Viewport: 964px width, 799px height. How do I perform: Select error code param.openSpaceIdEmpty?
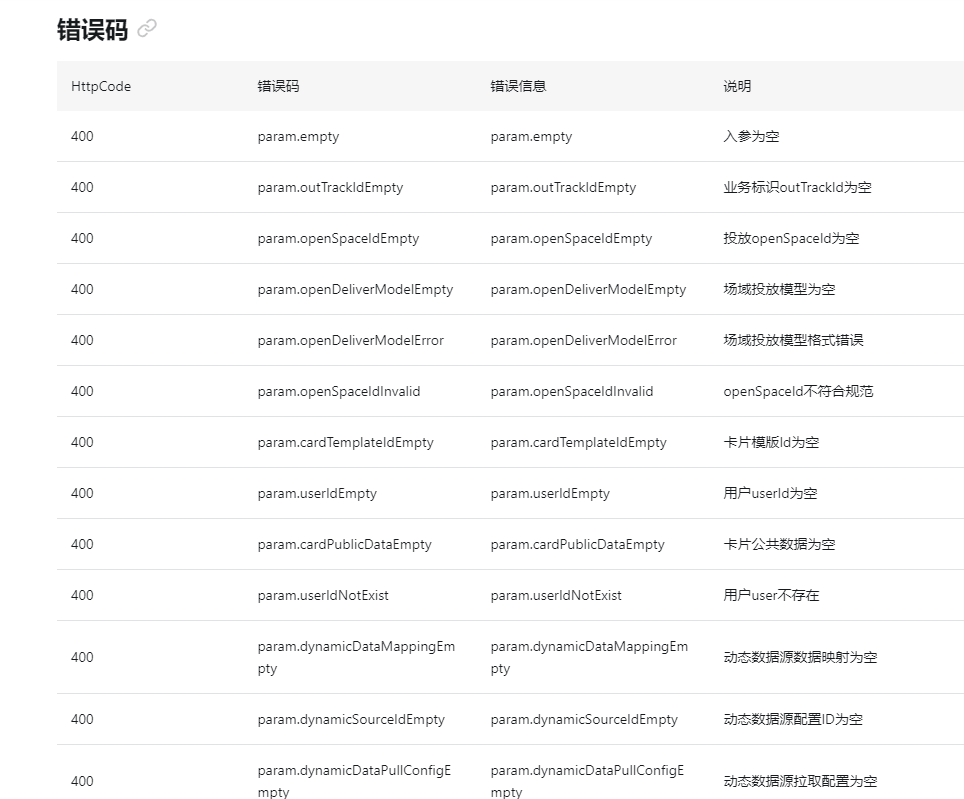click(x=338, y=238)
